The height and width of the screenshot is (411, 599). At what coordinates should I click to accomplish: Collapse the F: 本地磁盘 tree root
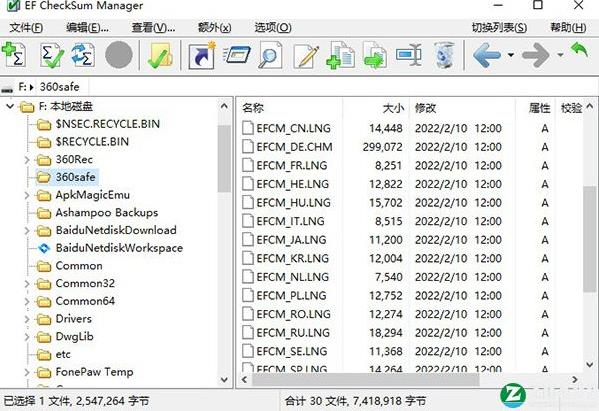coord(10,106)
